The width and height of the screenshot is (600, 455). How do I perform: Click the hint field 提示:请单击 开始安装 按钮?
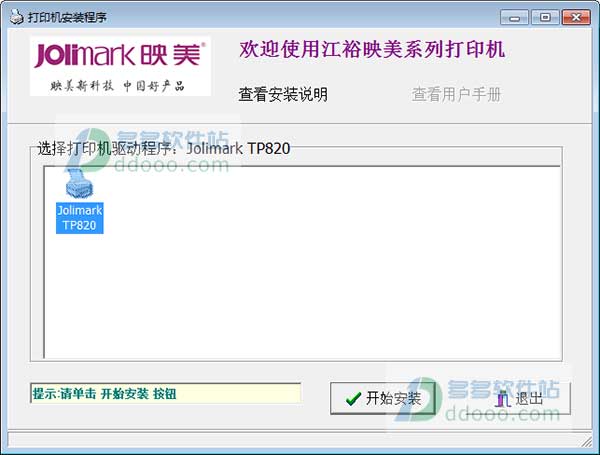pos(165,393)
